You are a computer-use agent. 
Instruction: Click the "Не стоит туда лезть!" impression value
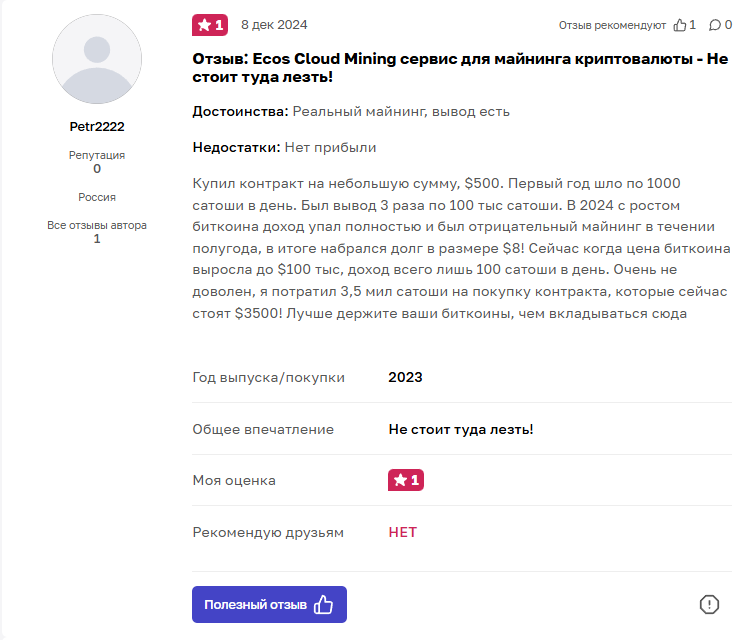461,429
